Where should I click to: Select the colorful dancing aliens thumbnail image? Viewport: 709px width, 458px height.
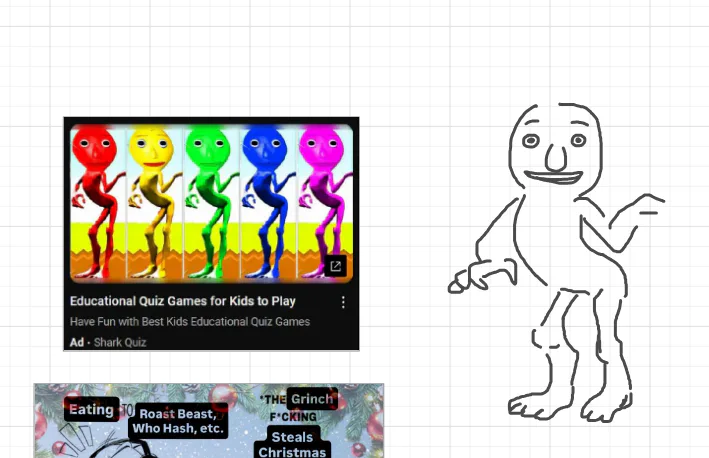(x=212, y=203)
